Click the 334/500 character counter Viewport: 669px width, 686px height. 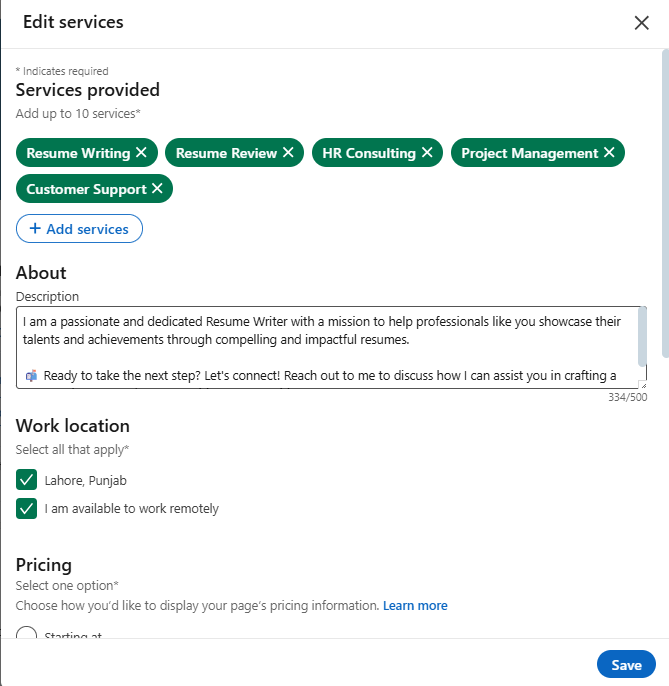627,397
